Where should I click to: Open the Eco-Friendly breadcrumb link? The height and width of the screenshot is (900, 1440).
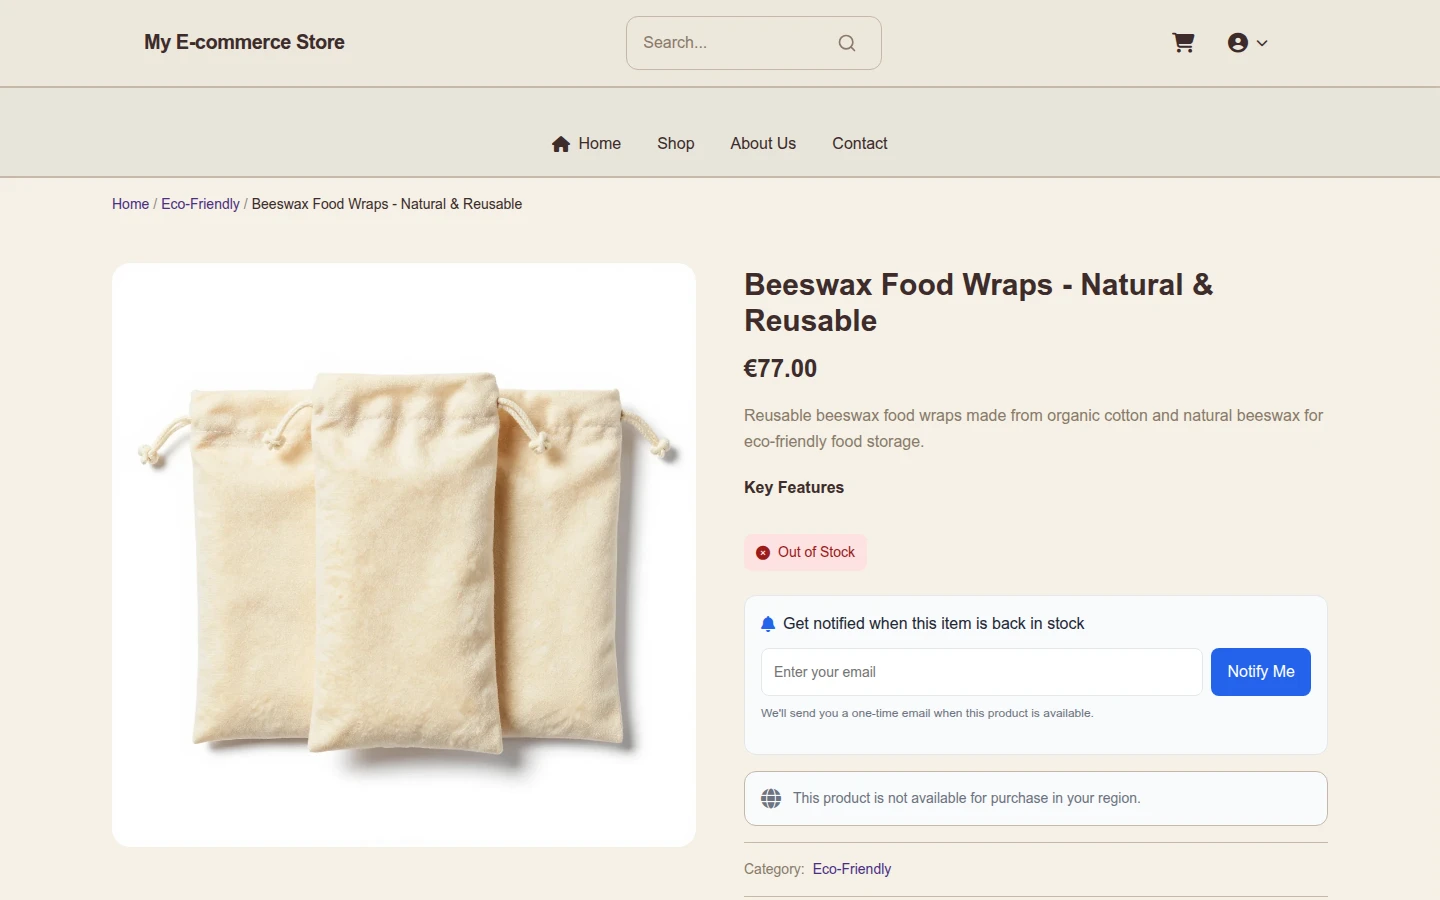[200, 204]
